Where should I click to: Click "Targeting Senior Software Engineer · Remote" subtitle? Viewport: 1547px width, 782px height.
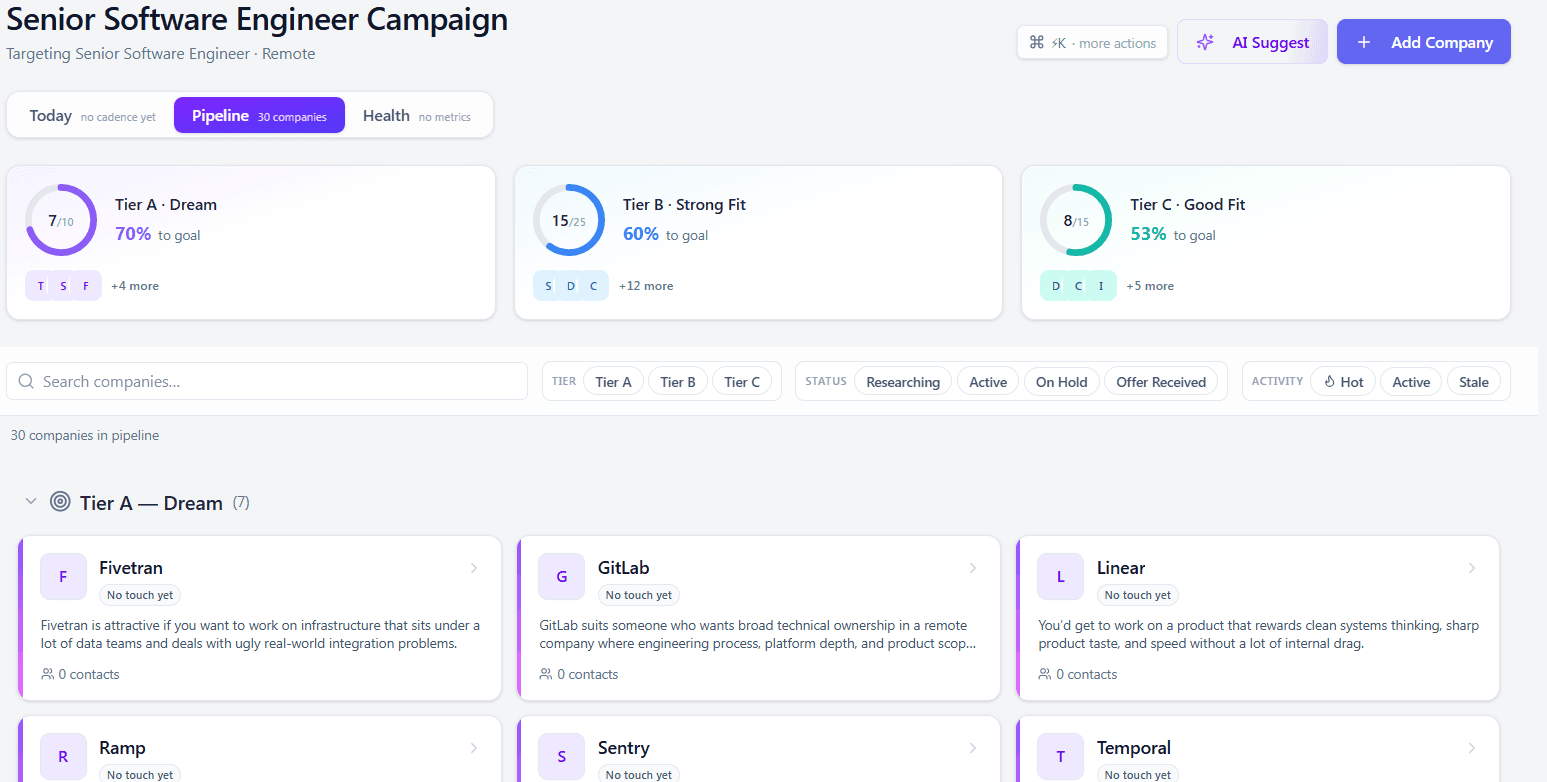click(161, 54)
